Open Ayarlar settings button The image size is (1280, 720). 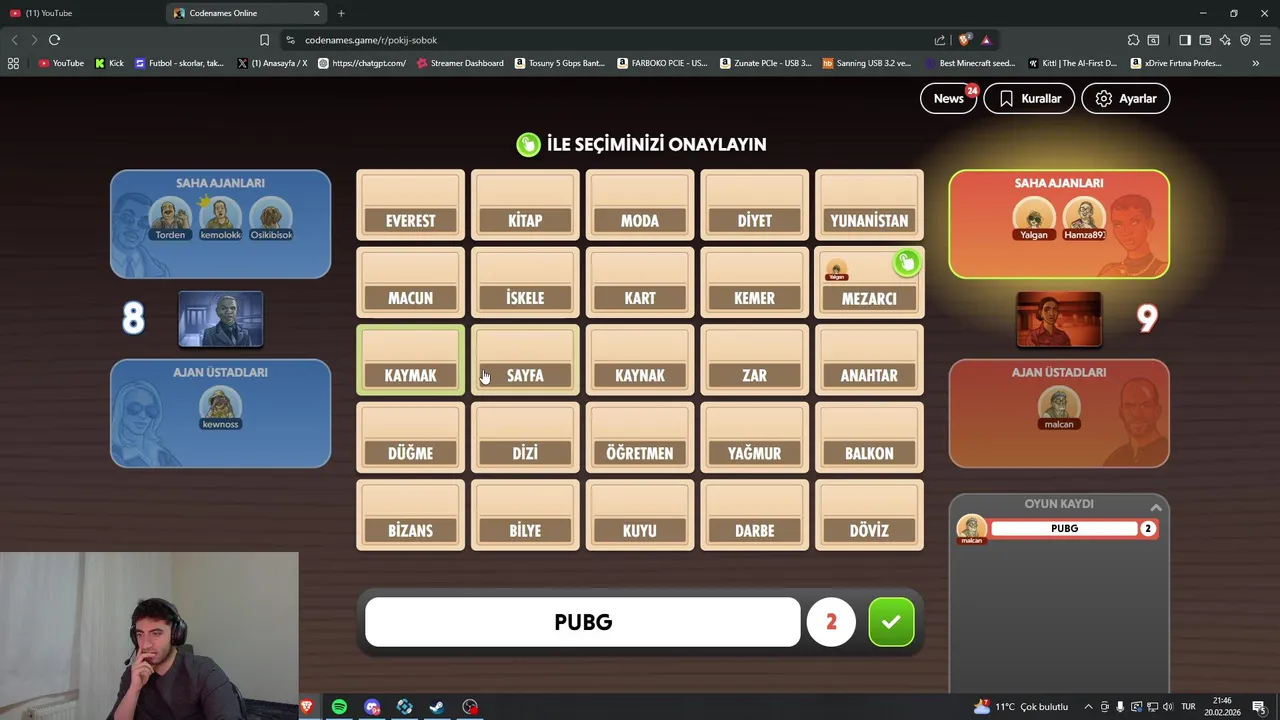[1125, 98]
